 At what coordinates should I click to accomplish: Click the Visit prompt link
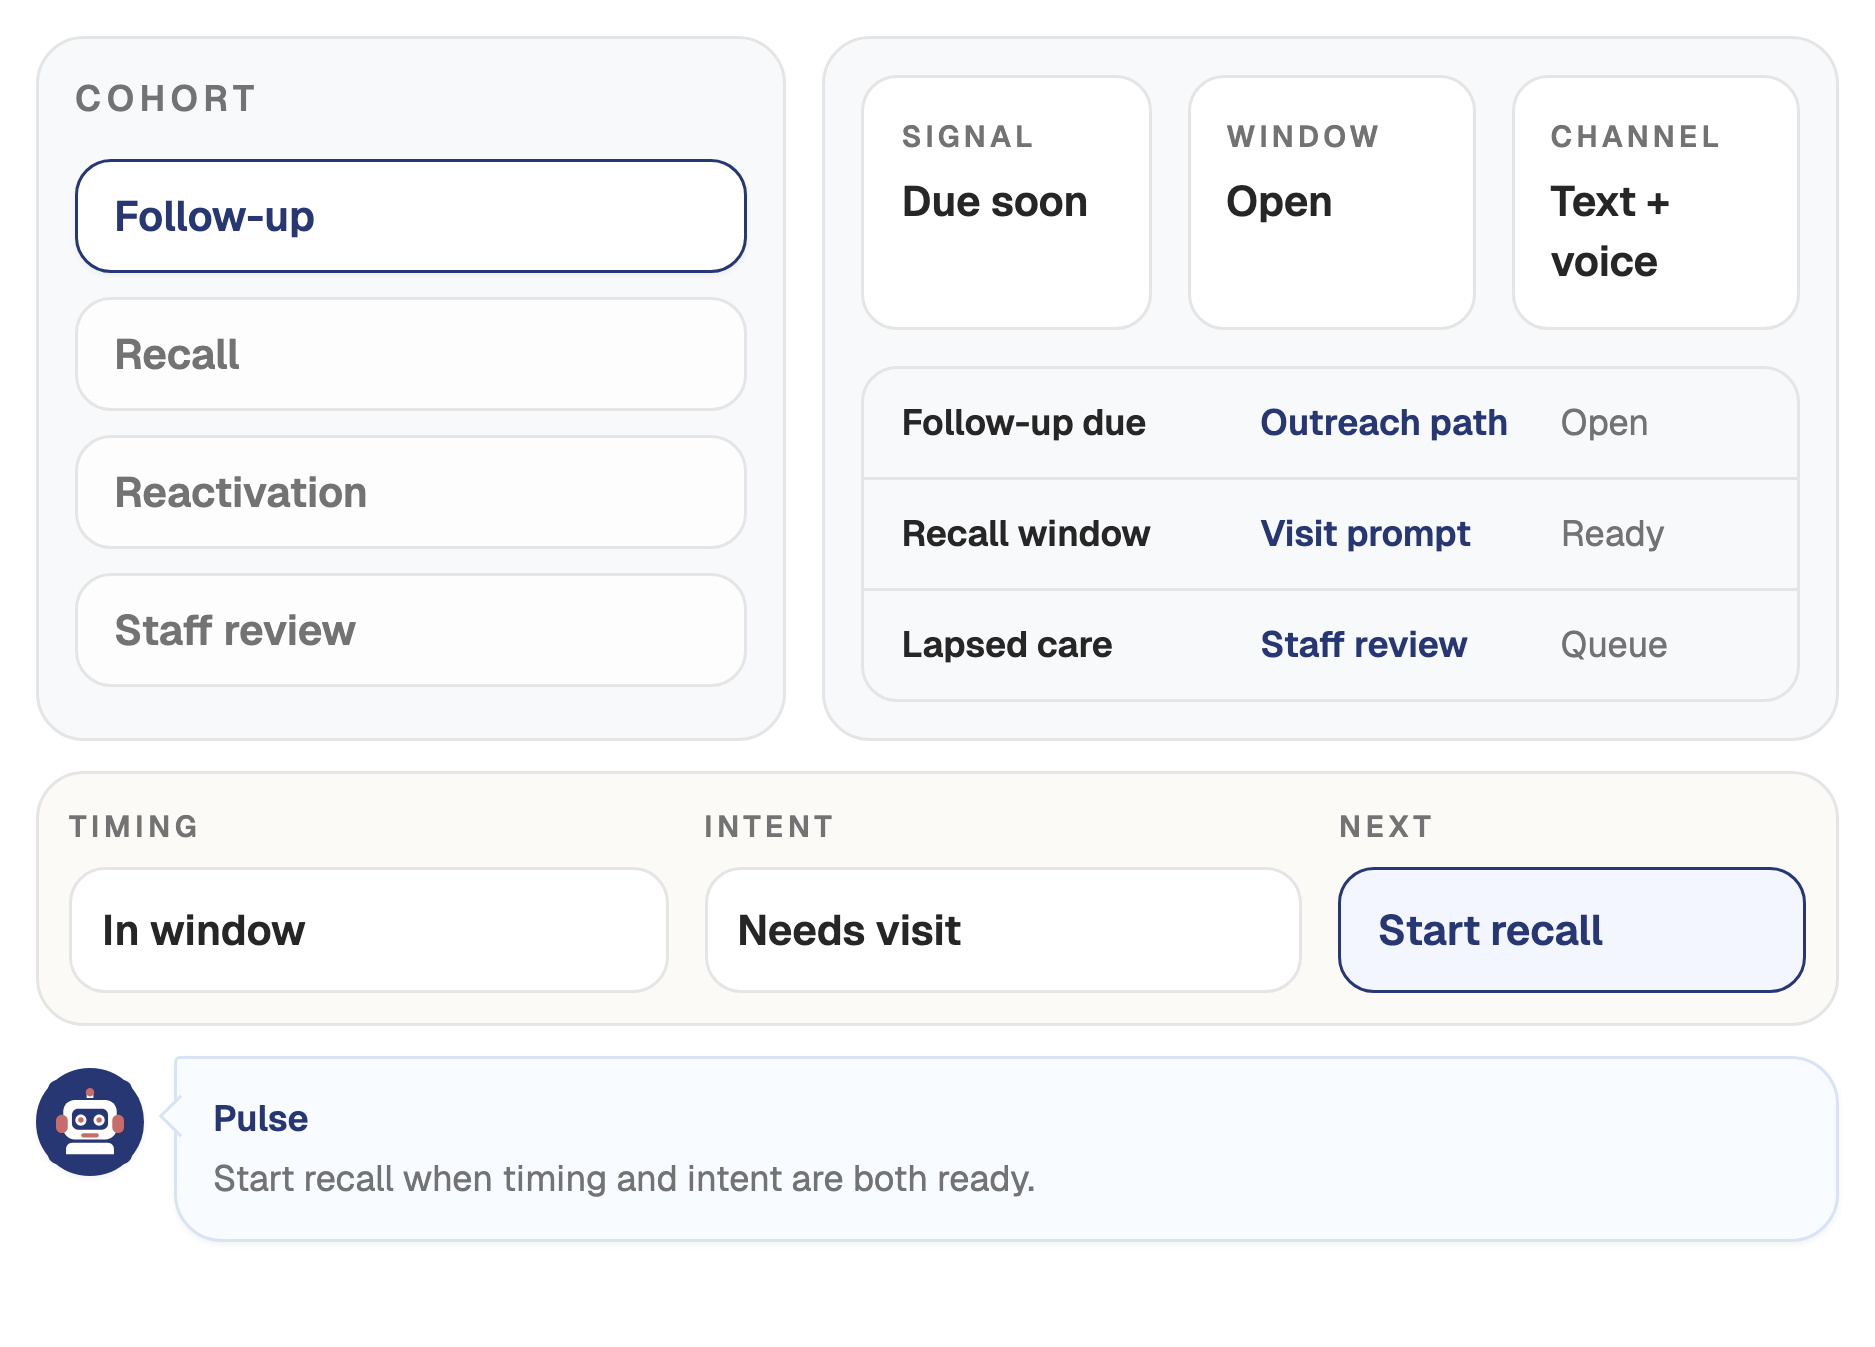tap(1365, 534)
